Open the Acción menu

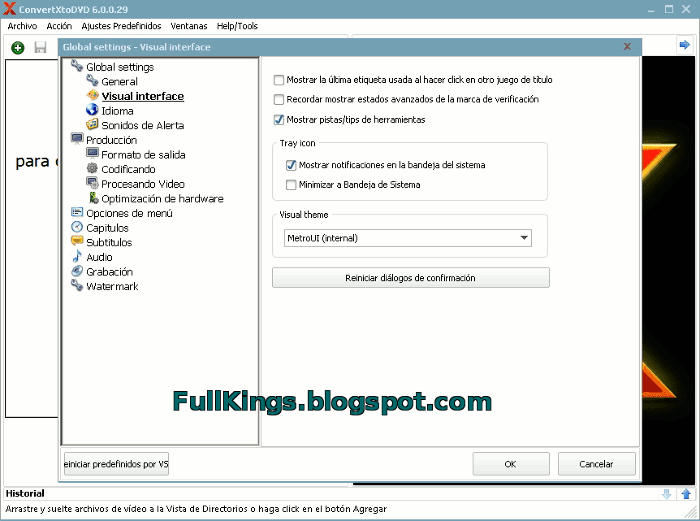click(59, 26)
